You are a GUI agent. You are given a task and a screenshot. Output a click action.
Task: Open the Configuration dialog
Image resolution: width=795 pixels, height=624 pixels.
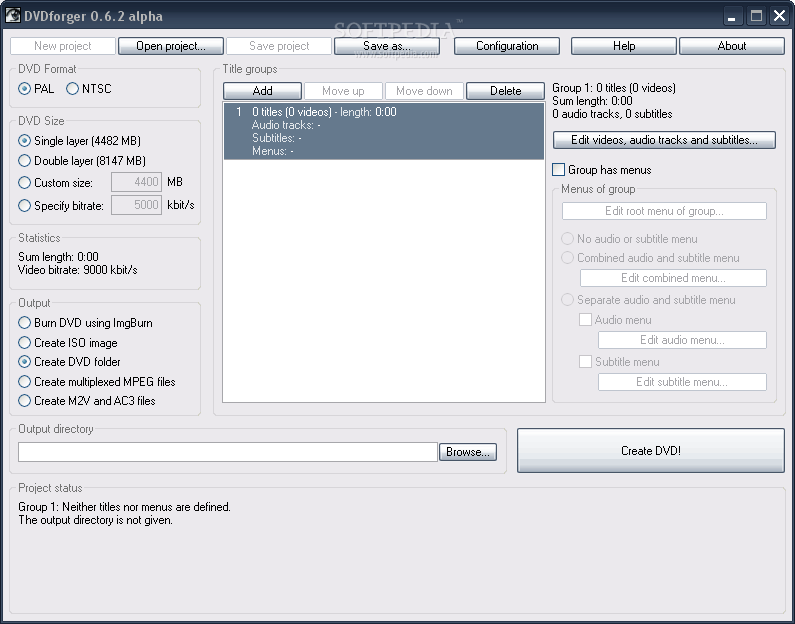[507, 46]
